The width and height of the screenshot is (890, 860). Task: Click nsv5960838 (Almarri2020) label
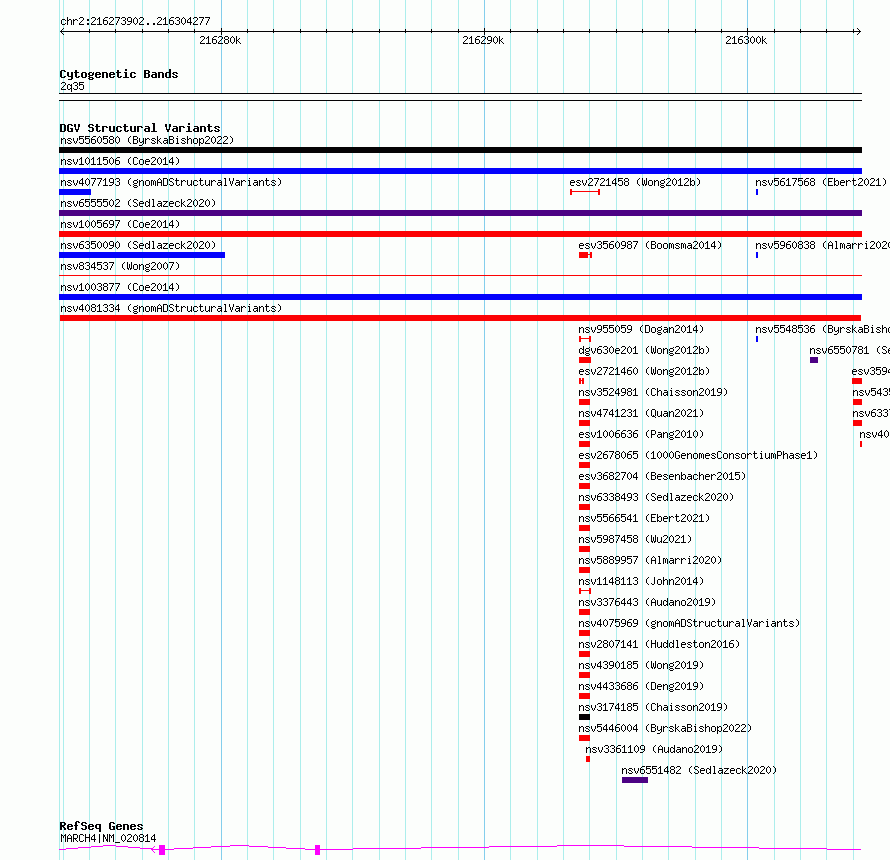click(822, 245)
